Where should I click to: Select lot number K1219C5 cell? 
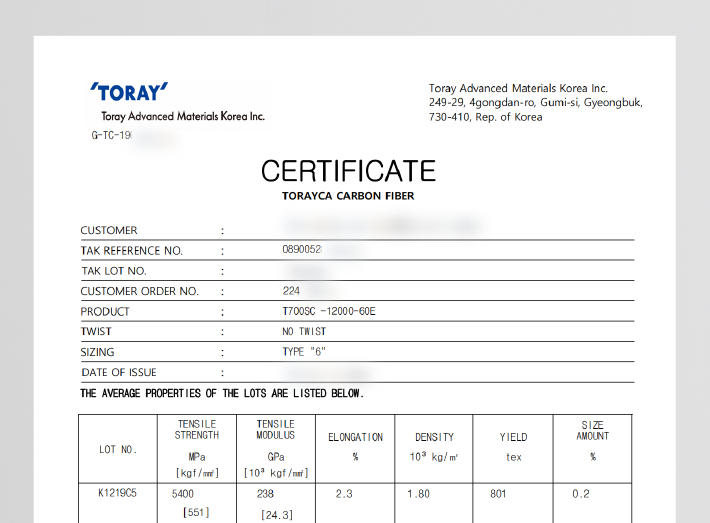click(x=118, y=494)
